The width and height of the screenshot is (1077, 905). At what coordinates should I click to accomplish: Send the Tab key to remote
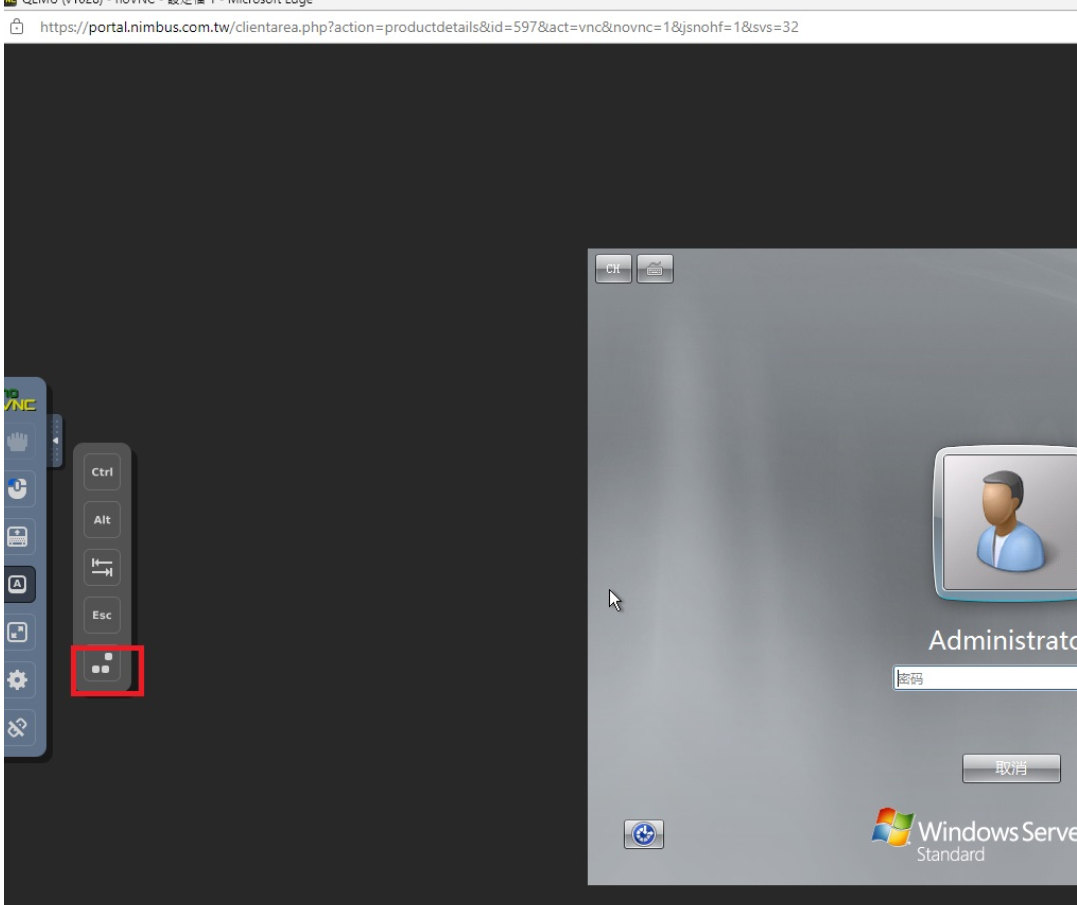[x=102, y=568]
